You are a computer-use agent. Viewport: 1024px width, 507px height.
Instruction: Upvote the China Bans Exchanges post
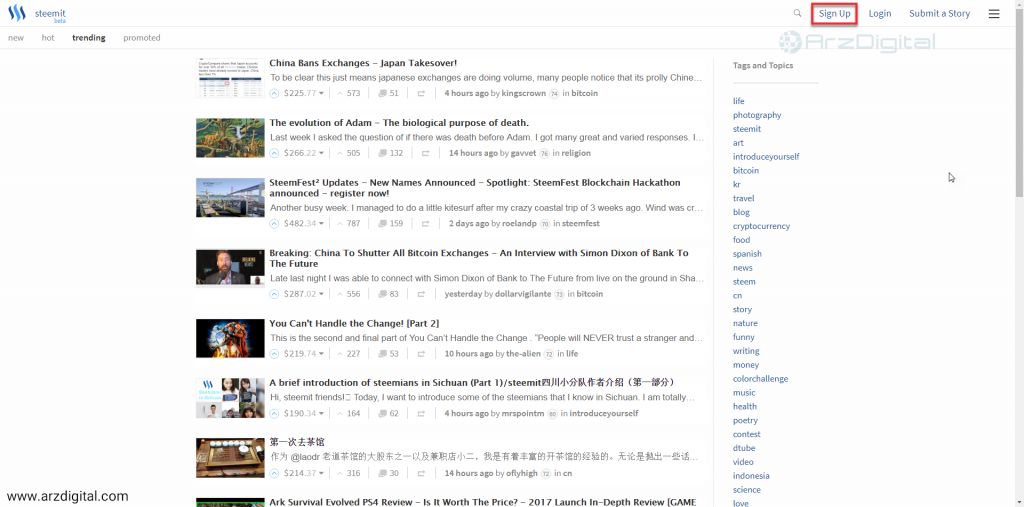275,93
